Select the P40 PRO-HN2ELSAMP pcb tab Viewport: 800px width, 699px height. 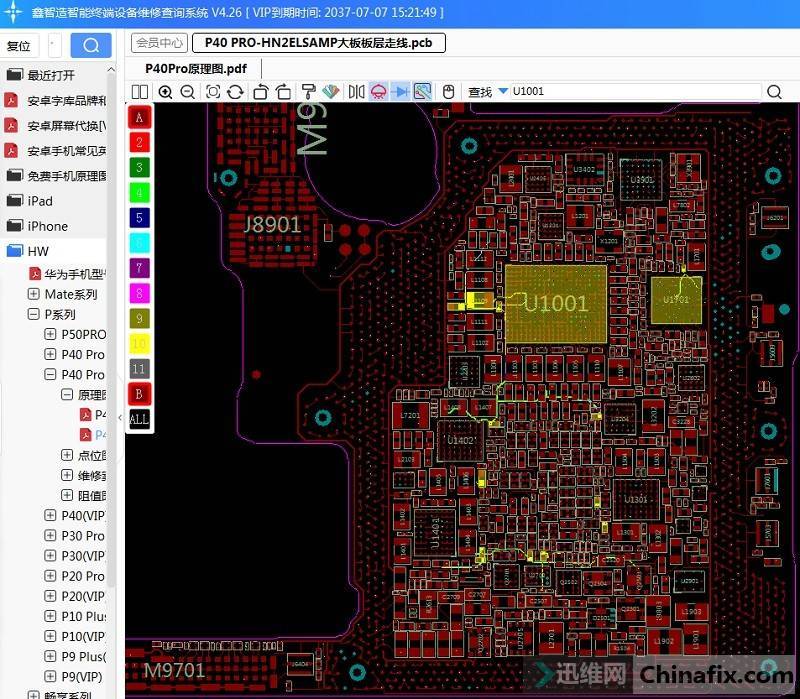pyautogui.click(x=318, y=43)
